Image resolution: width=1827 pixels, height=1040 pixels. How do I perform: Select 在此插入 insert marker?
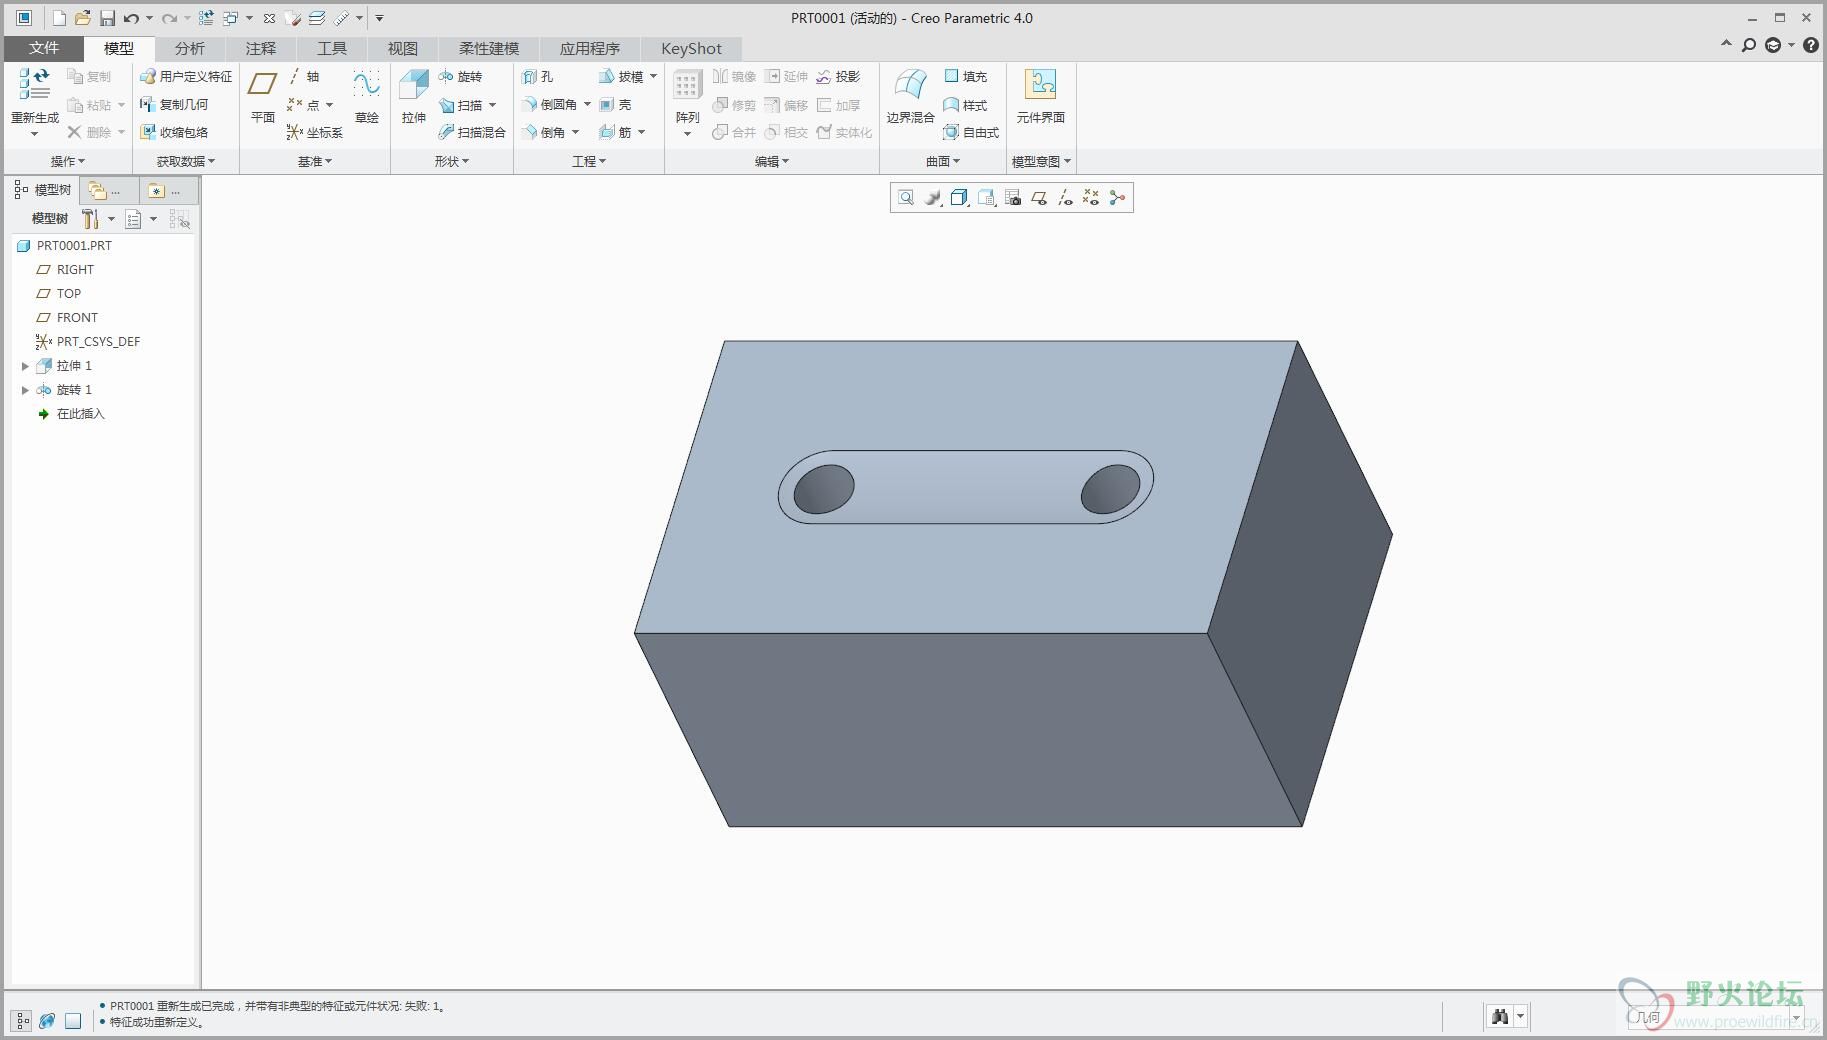70,414
